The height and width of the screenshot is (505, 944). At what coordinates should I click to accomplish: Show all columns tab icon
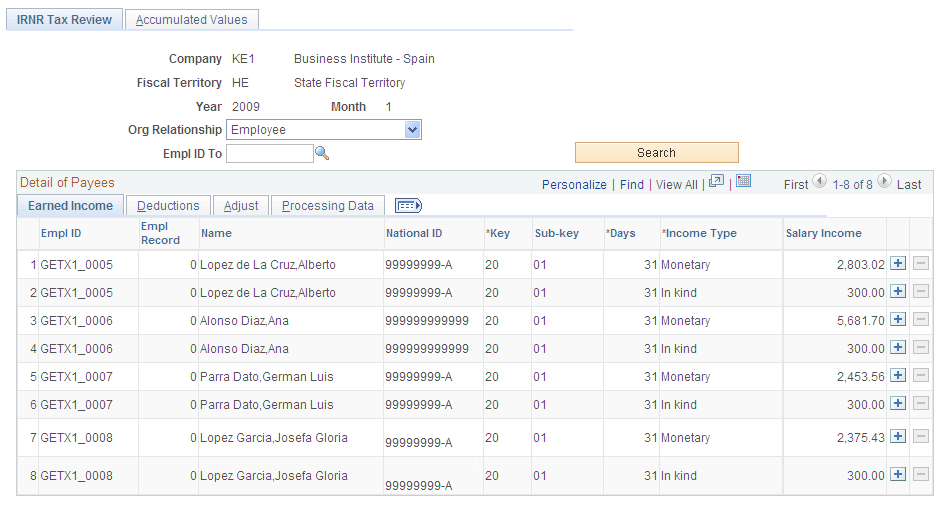click(408, 206)
